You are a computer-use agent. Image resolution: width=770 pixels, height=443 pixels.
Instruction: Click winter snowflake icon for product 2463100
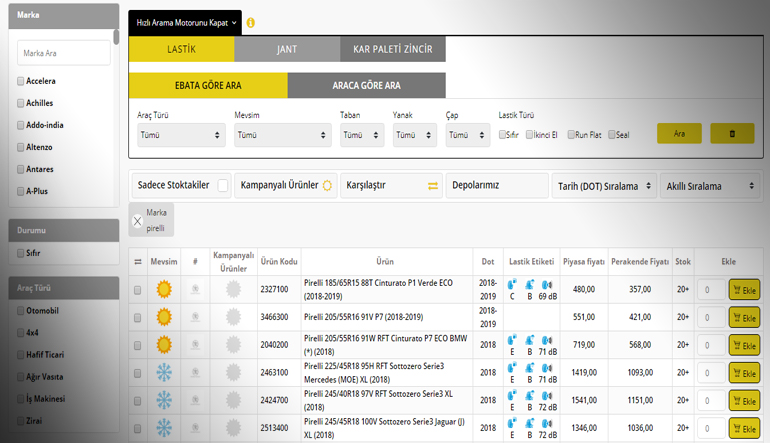tap(164, 373)
